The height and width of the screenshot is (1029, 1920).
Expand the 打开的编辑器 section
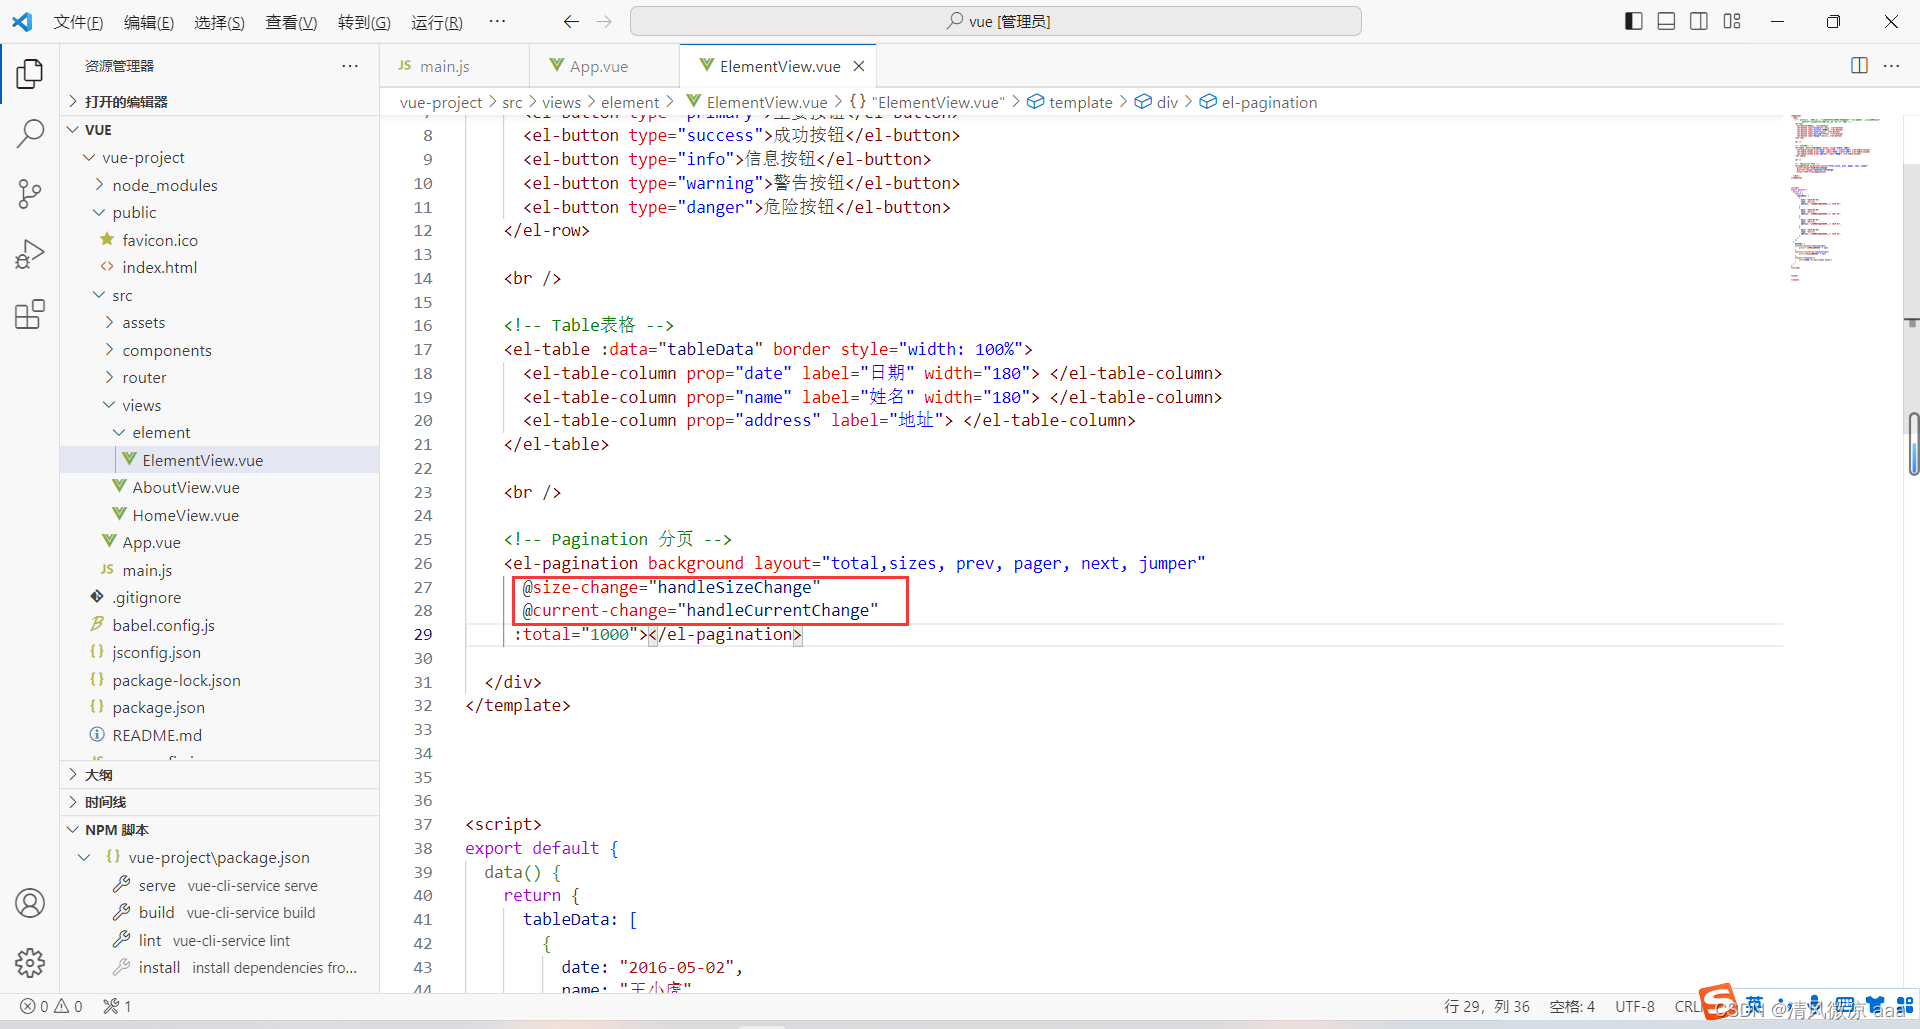pos(220,102)
